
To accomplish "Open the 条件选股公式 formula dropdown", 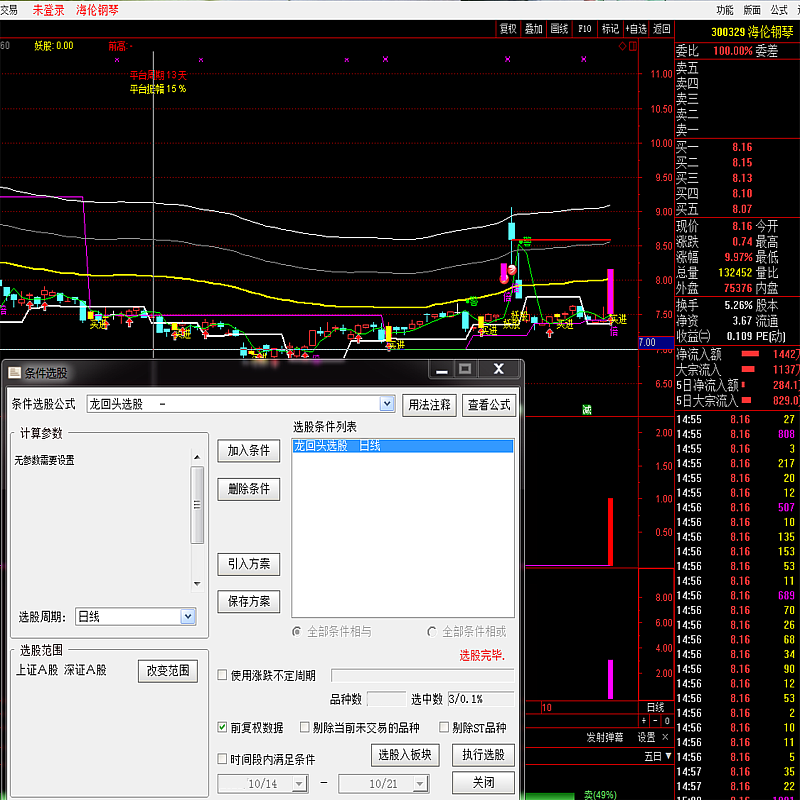I will click(x=387, y=404).
